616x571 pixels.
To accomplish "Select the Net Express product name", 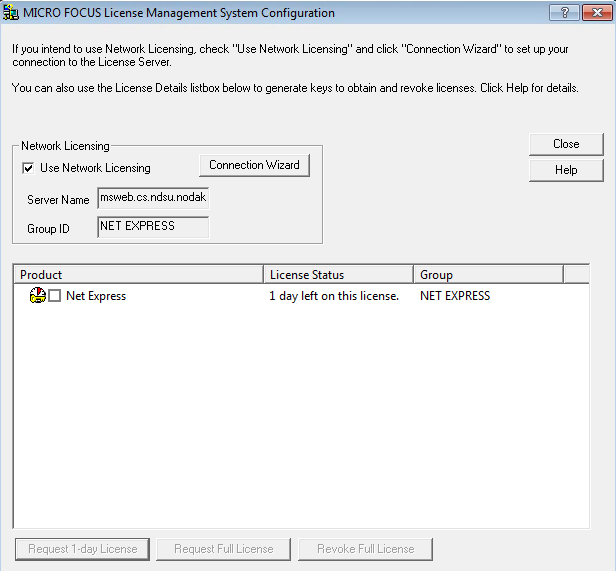I will [x=96, y=296].
